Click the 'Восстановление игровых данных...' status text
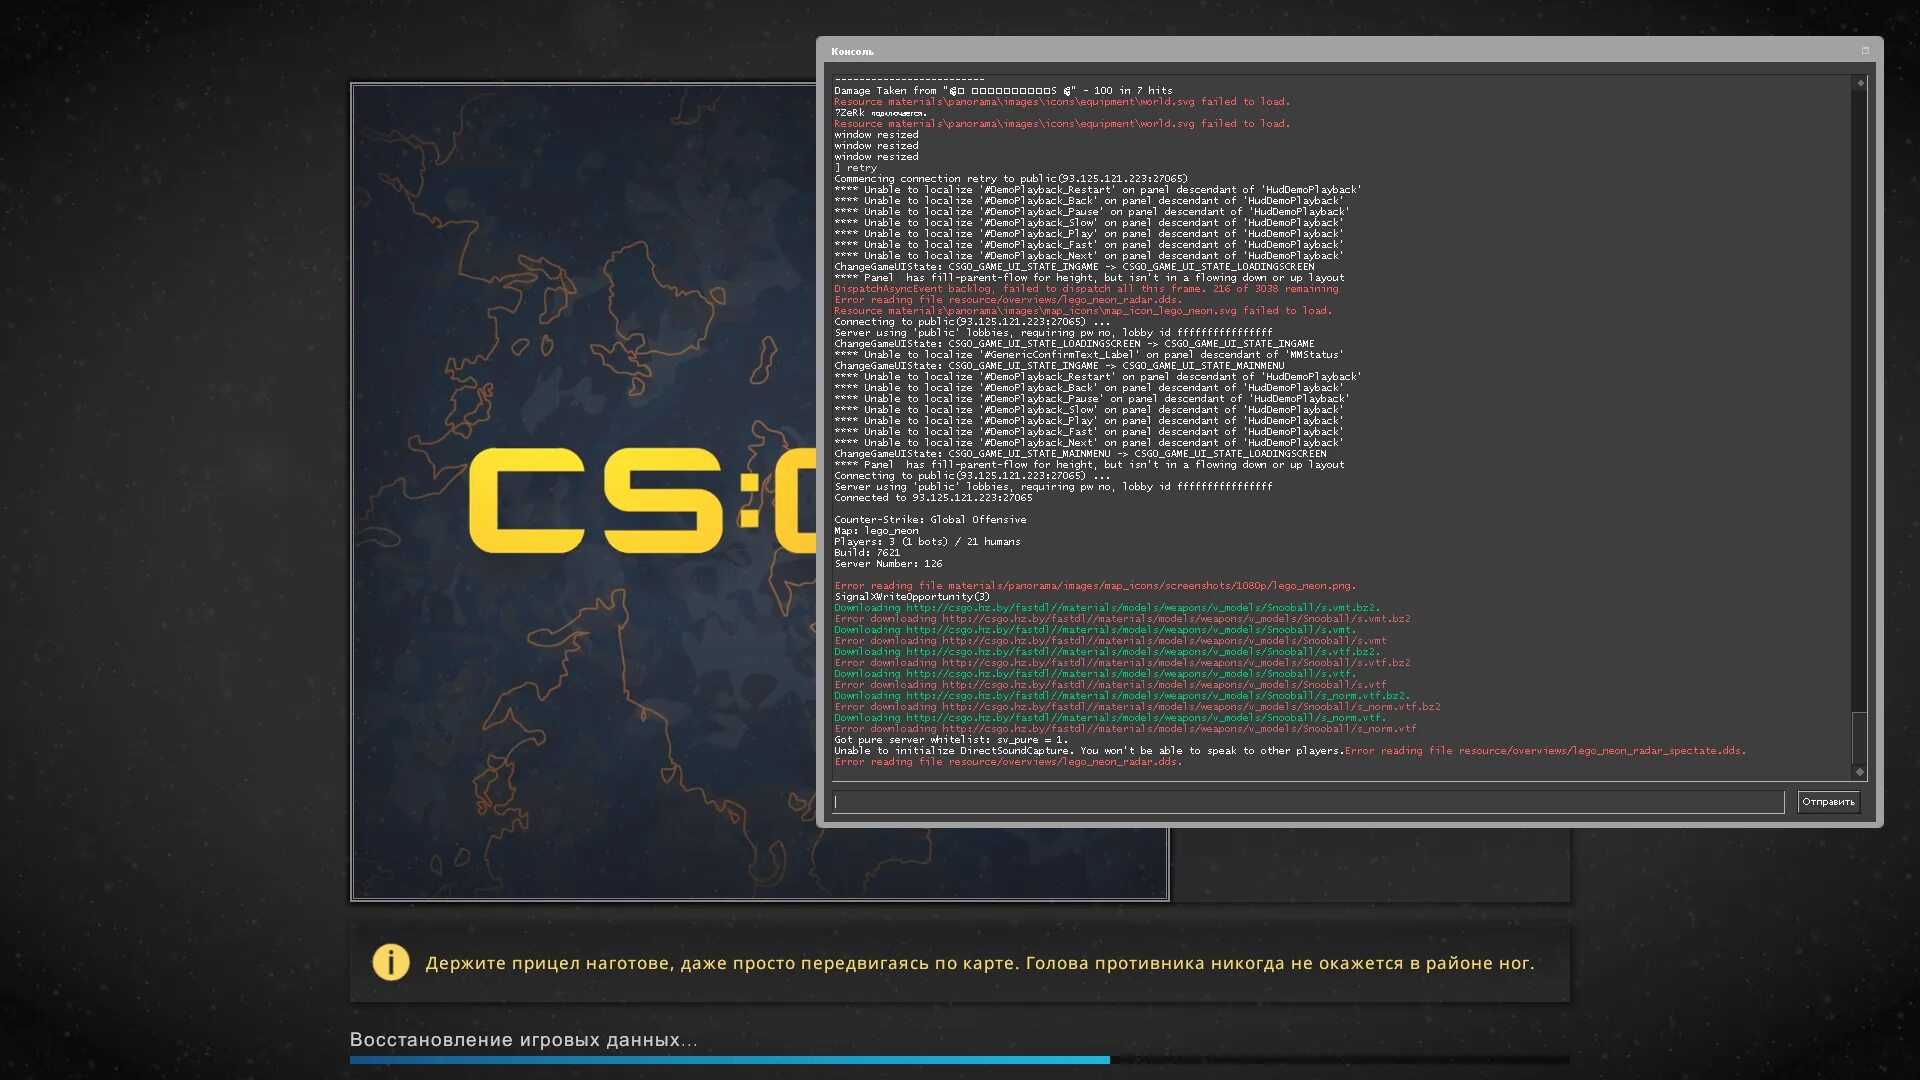 pos(524,1040)
